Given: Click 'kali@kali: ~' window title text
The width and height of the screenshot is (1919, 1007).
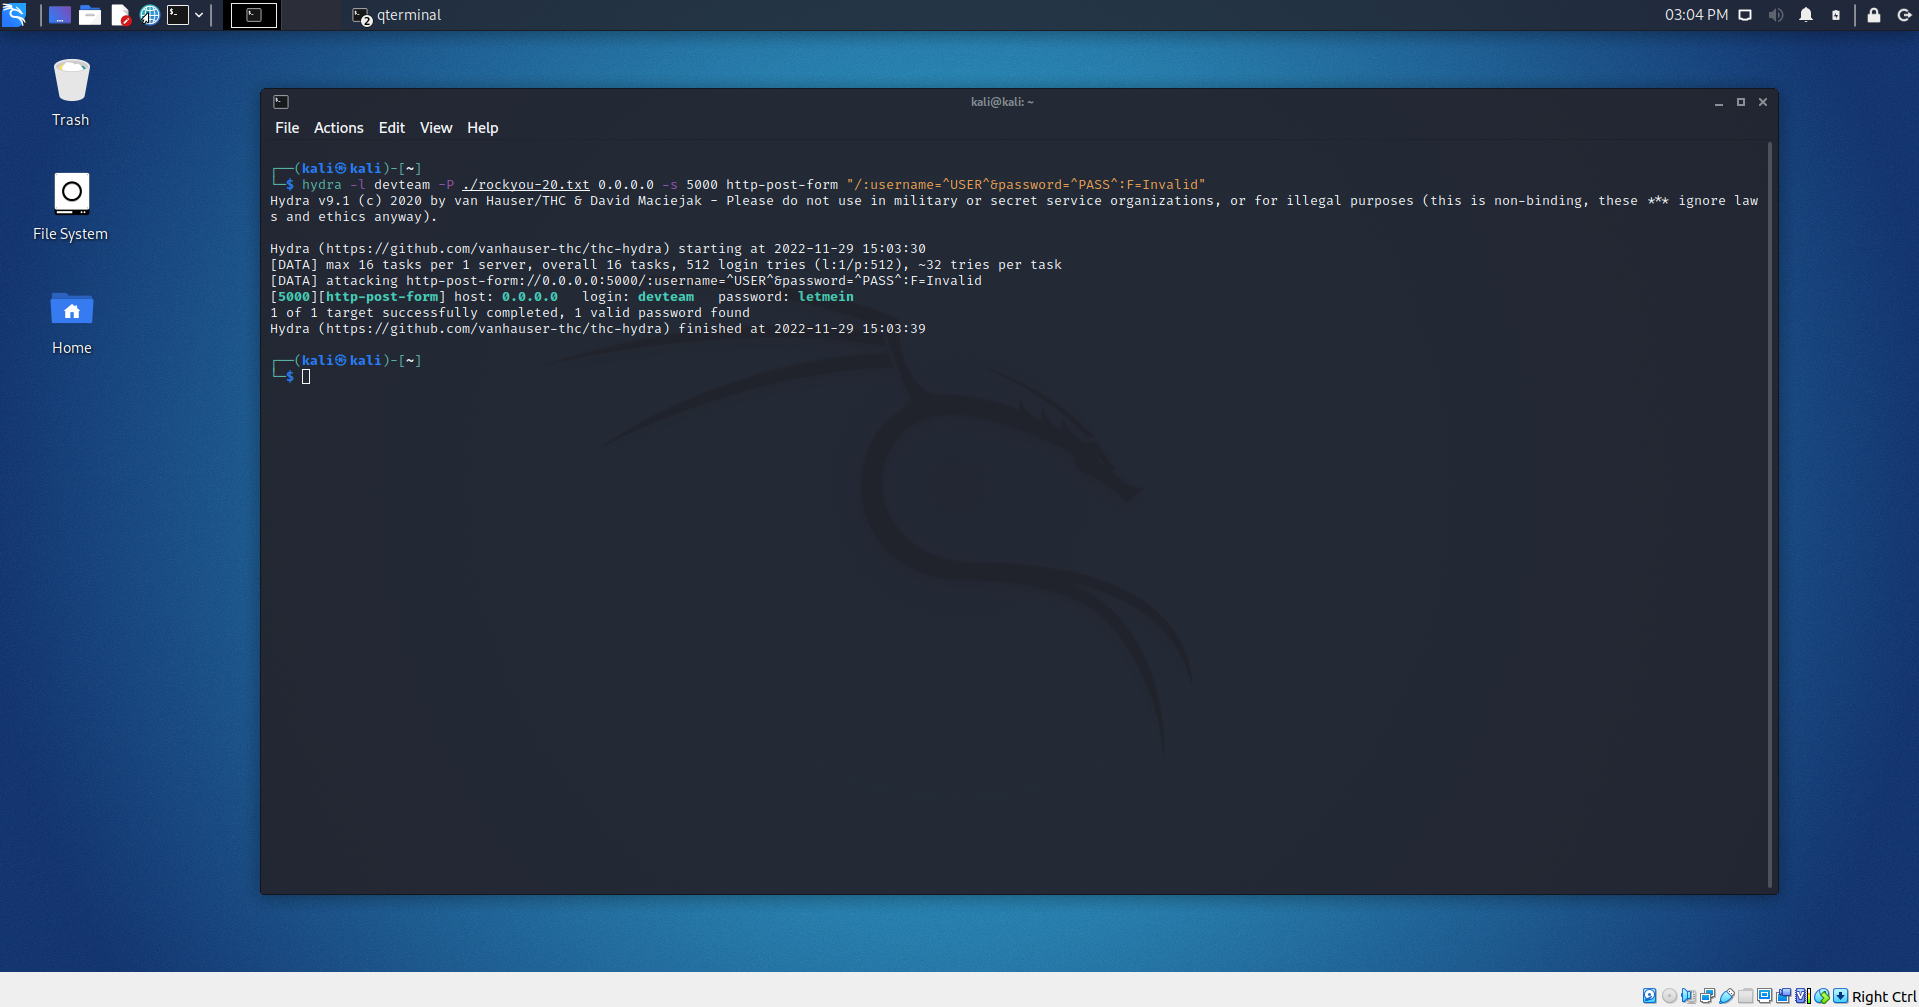Looking at the screenshot, I should coord(1002,102).
